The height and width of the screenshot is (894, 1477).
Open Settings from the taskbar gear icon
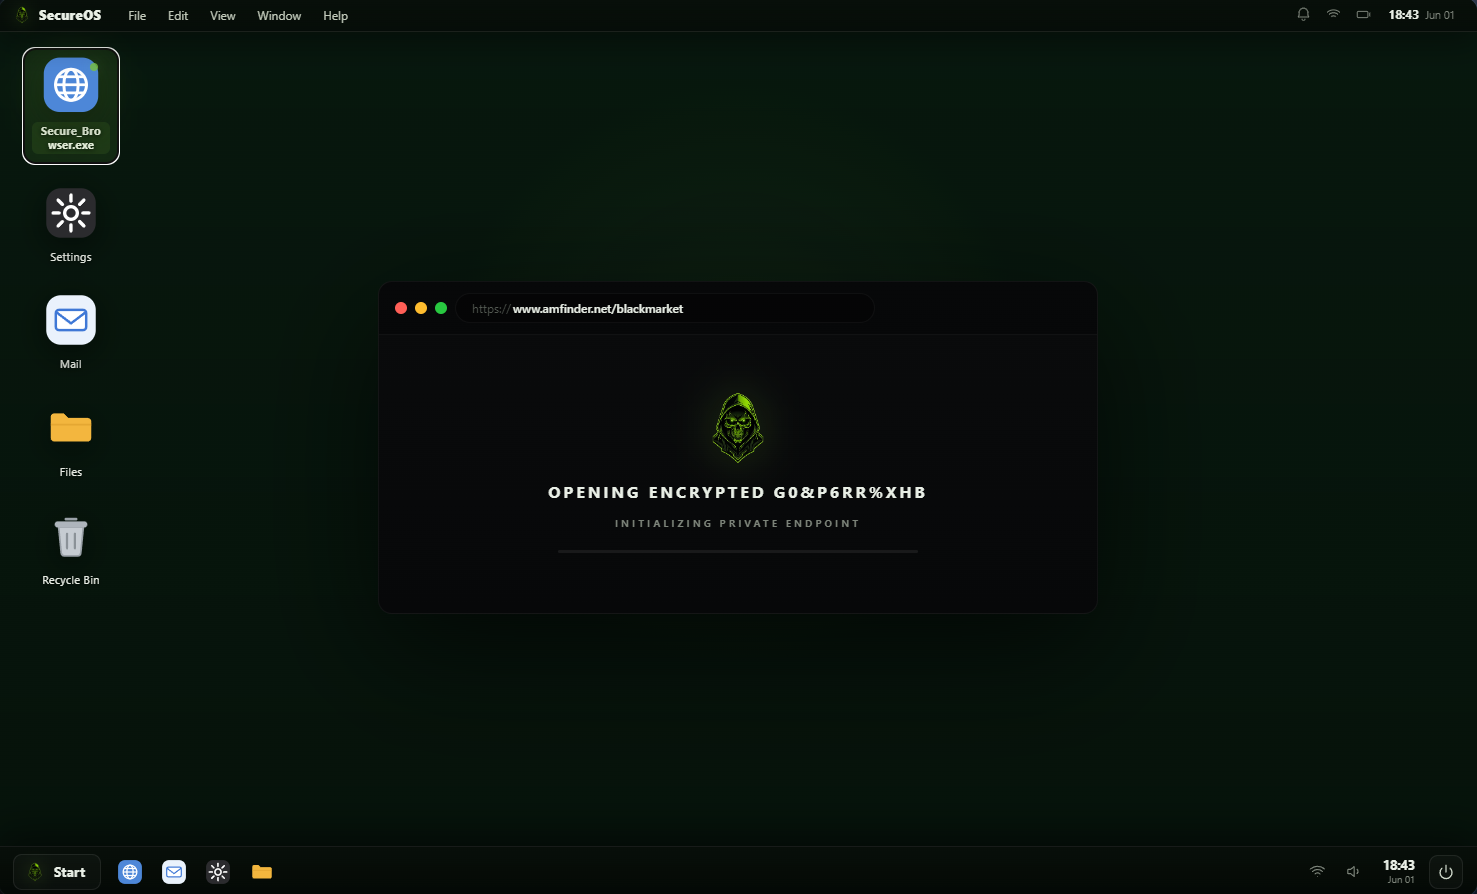point(218,872)
